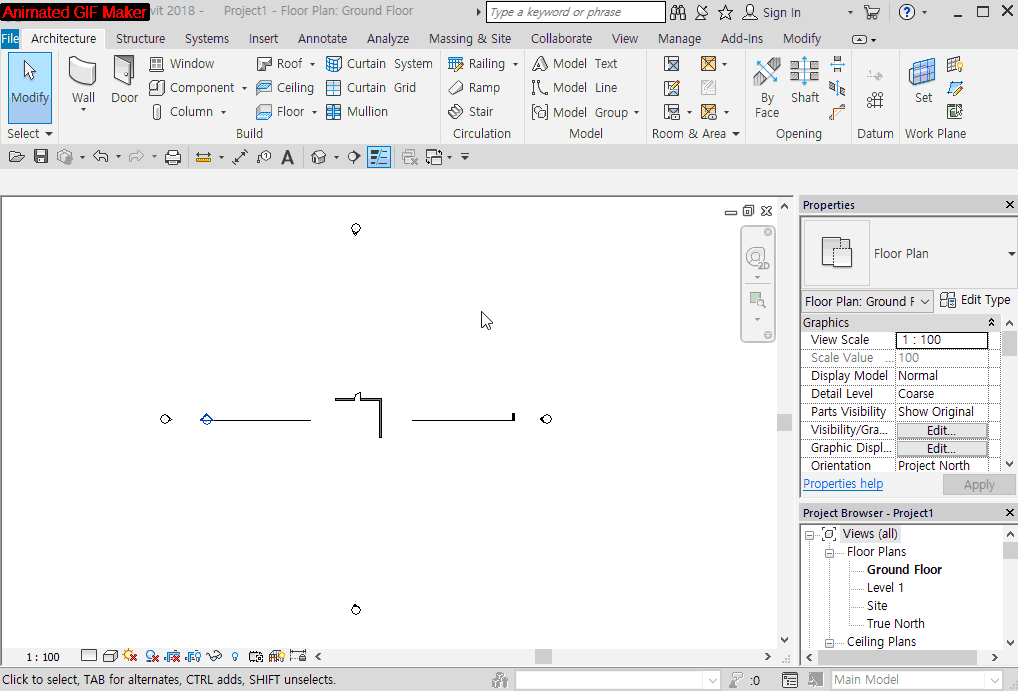This screenshot has height=691, width=1018.
Task: Open the Railing dropdown arrow
Action: [515, 64]
